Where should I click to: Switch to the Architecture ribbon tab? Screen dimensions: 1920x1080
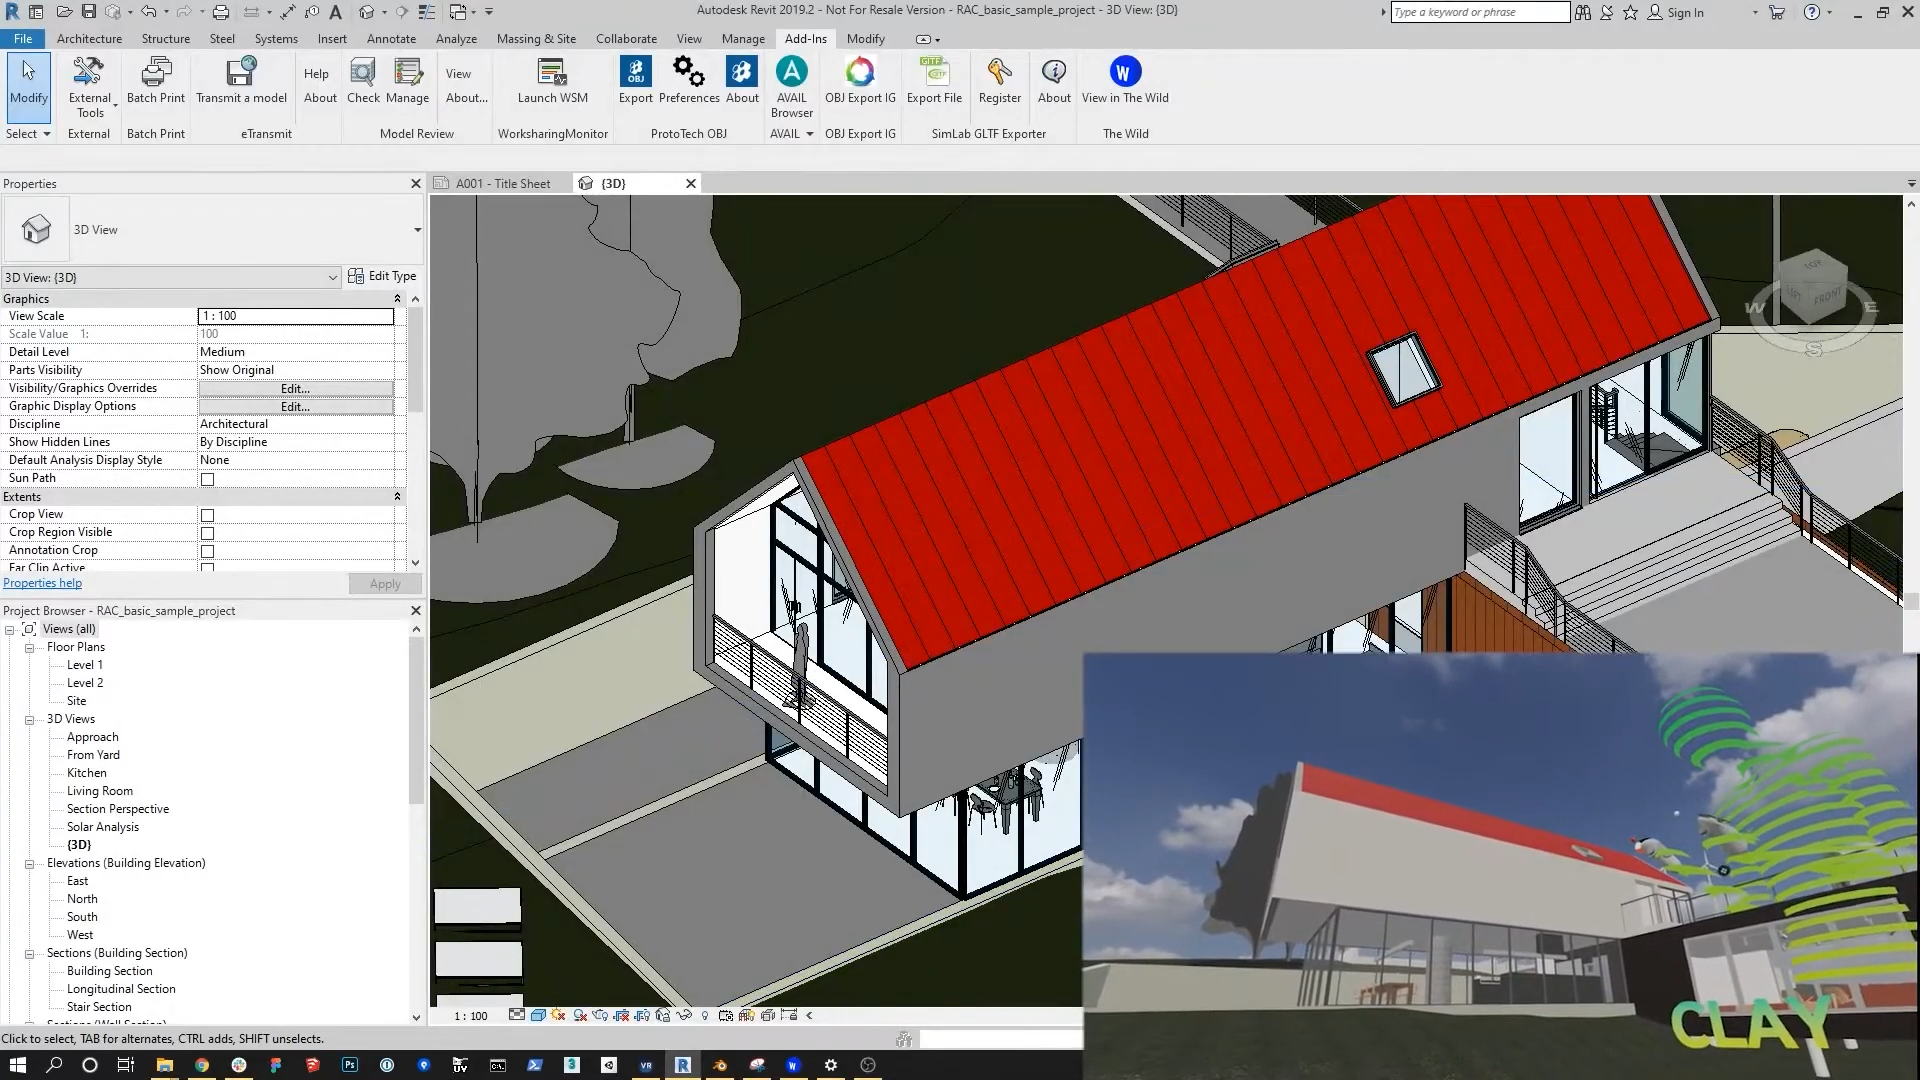89,39
